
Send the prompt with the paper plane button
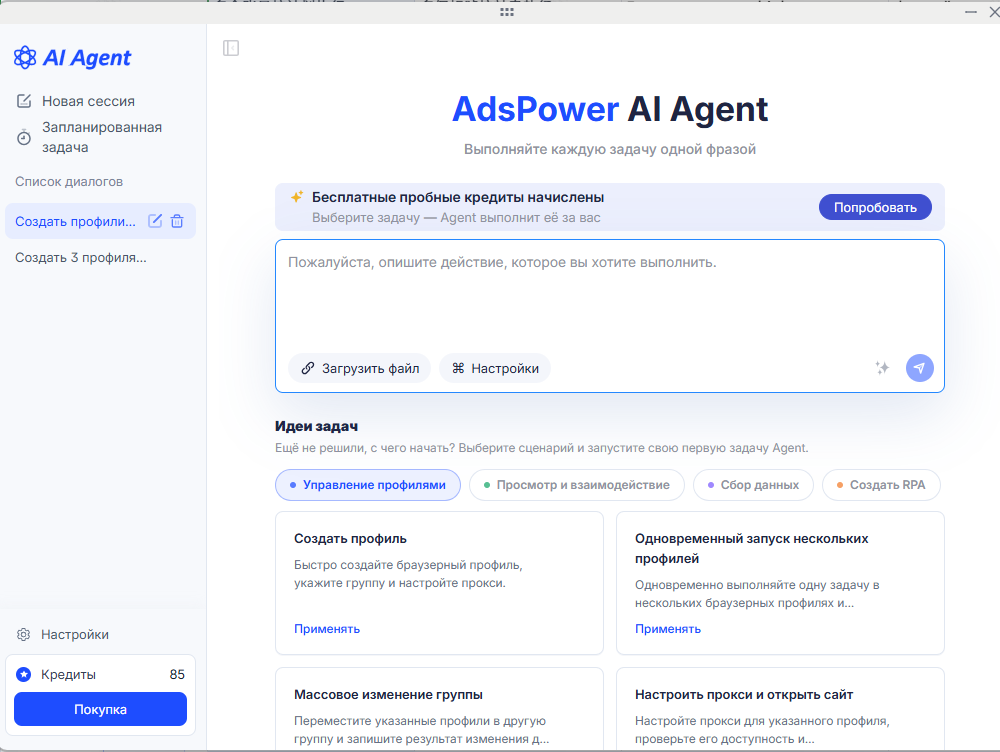pyautogui.click(x=920, y=368)
